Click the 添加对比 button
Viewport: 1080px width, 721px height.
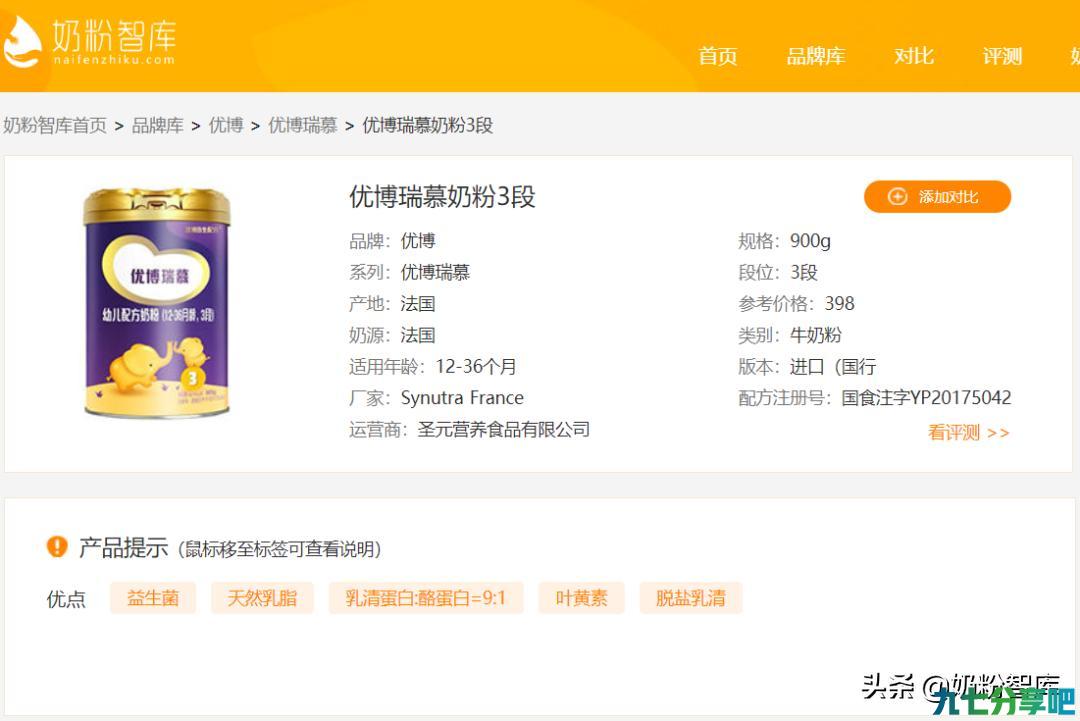point(937,197)
